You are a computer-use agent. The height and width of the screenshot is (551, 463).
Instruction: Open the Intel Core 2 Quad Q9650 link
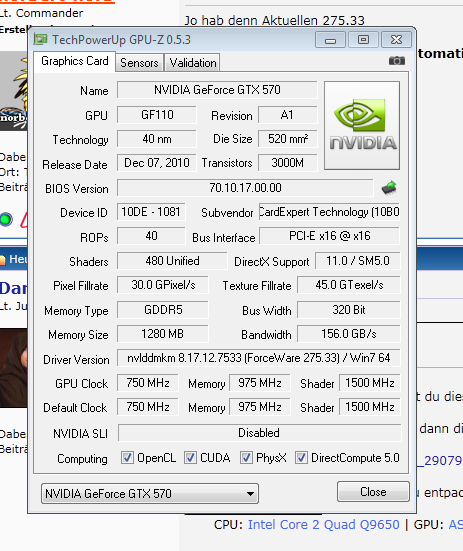pos(324,524)
